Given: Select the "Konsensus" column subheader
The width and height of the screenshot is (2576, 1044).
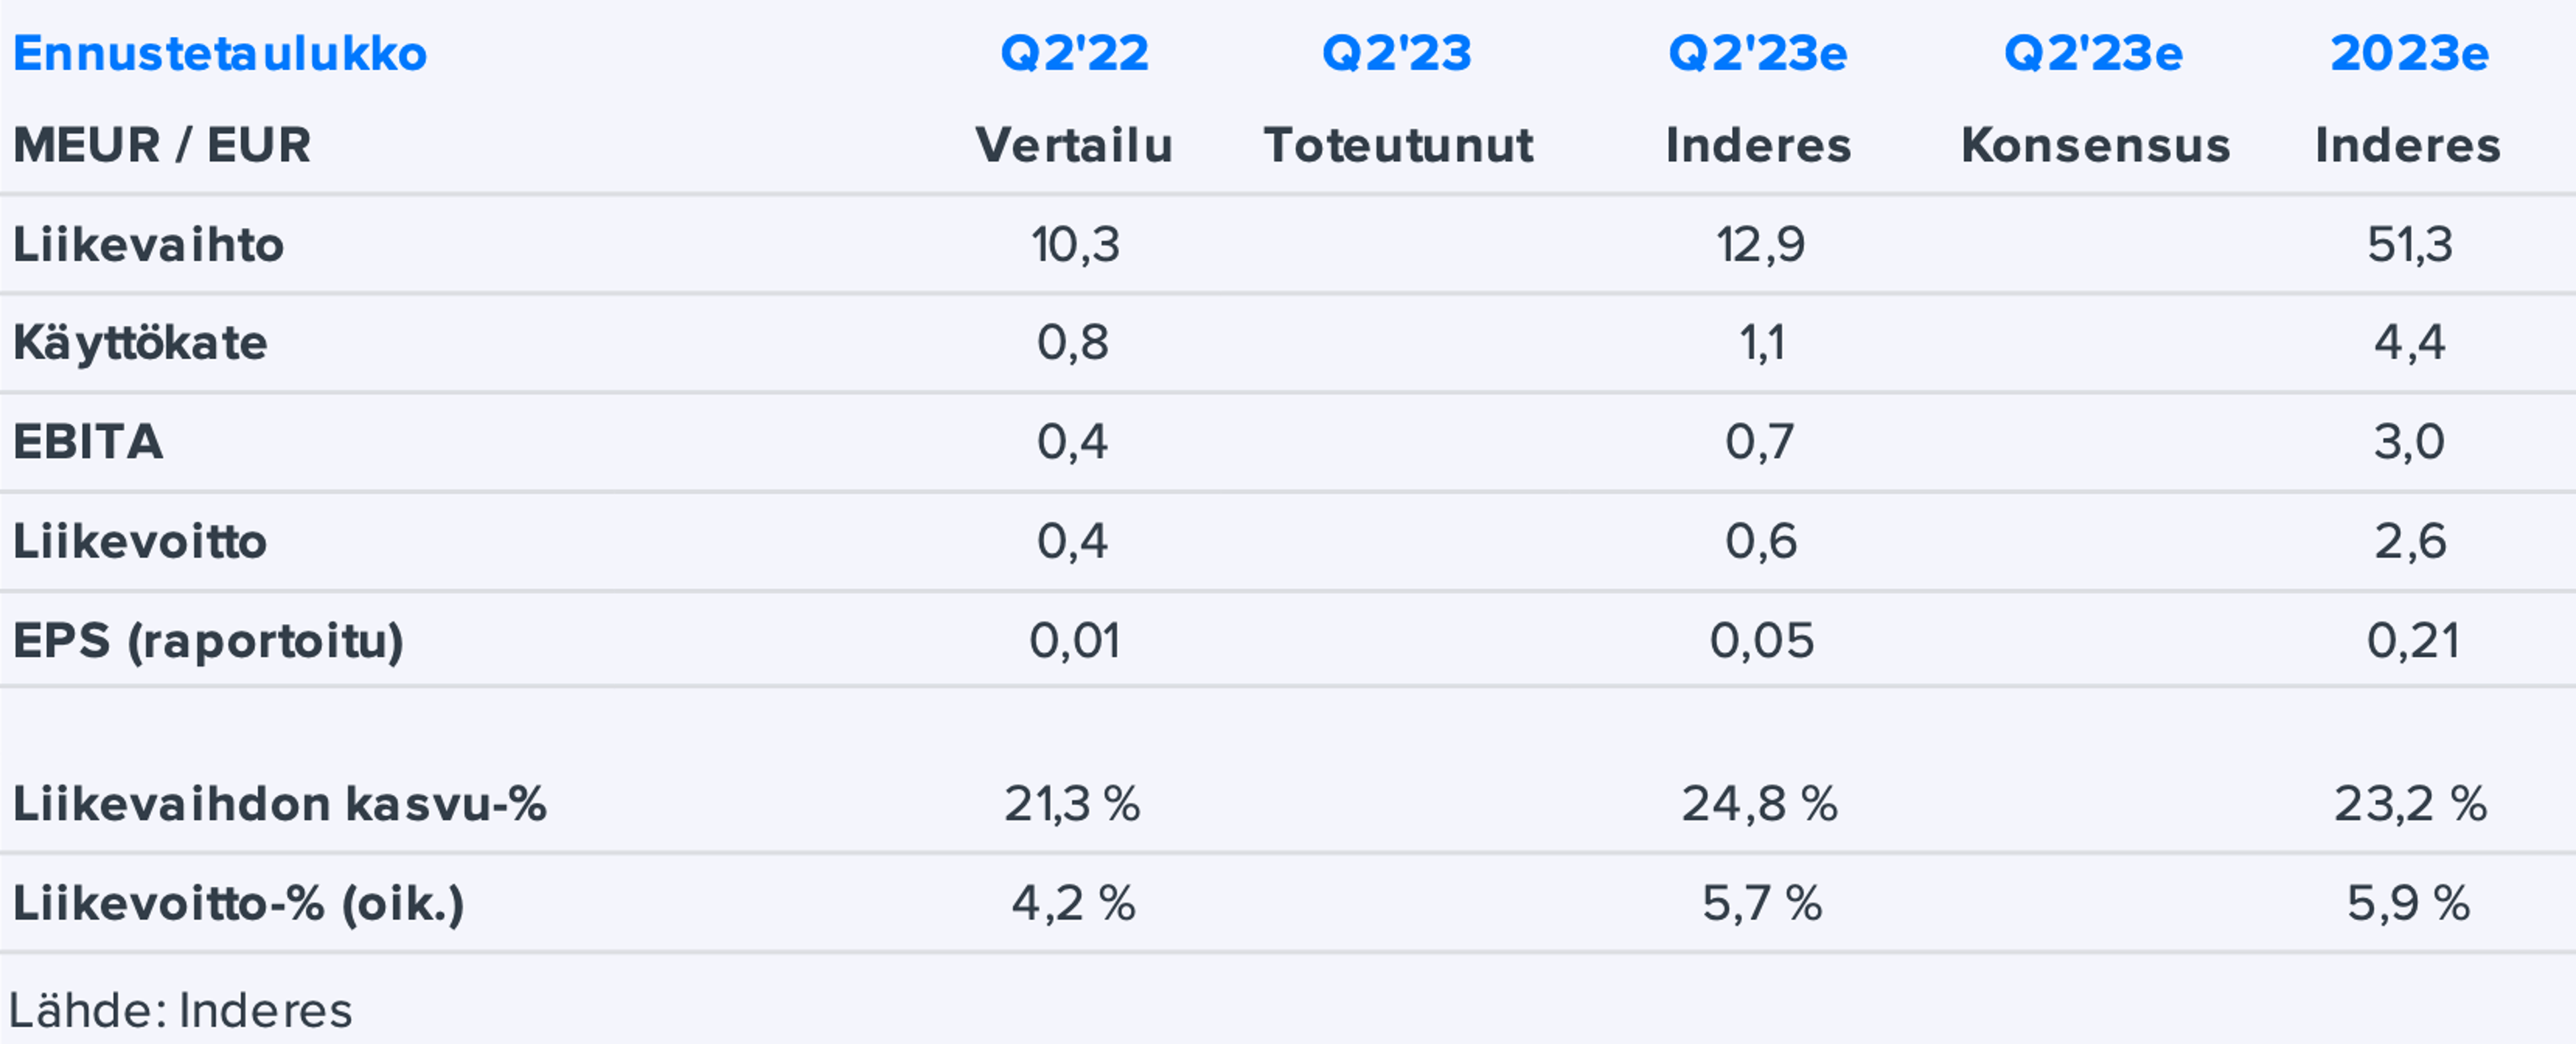Looking at the screenshot, I should tap(2095, 146).
